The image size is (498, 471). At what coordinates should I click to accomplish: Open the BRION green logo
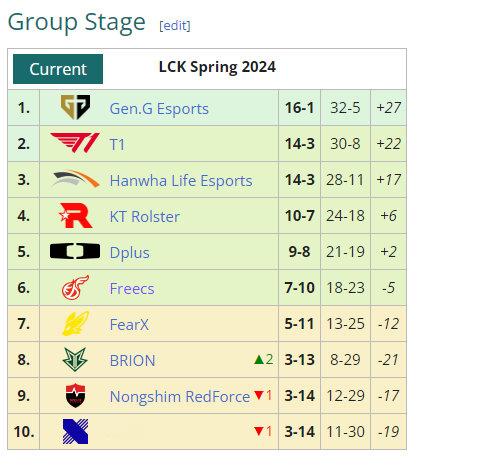point(75,359)
